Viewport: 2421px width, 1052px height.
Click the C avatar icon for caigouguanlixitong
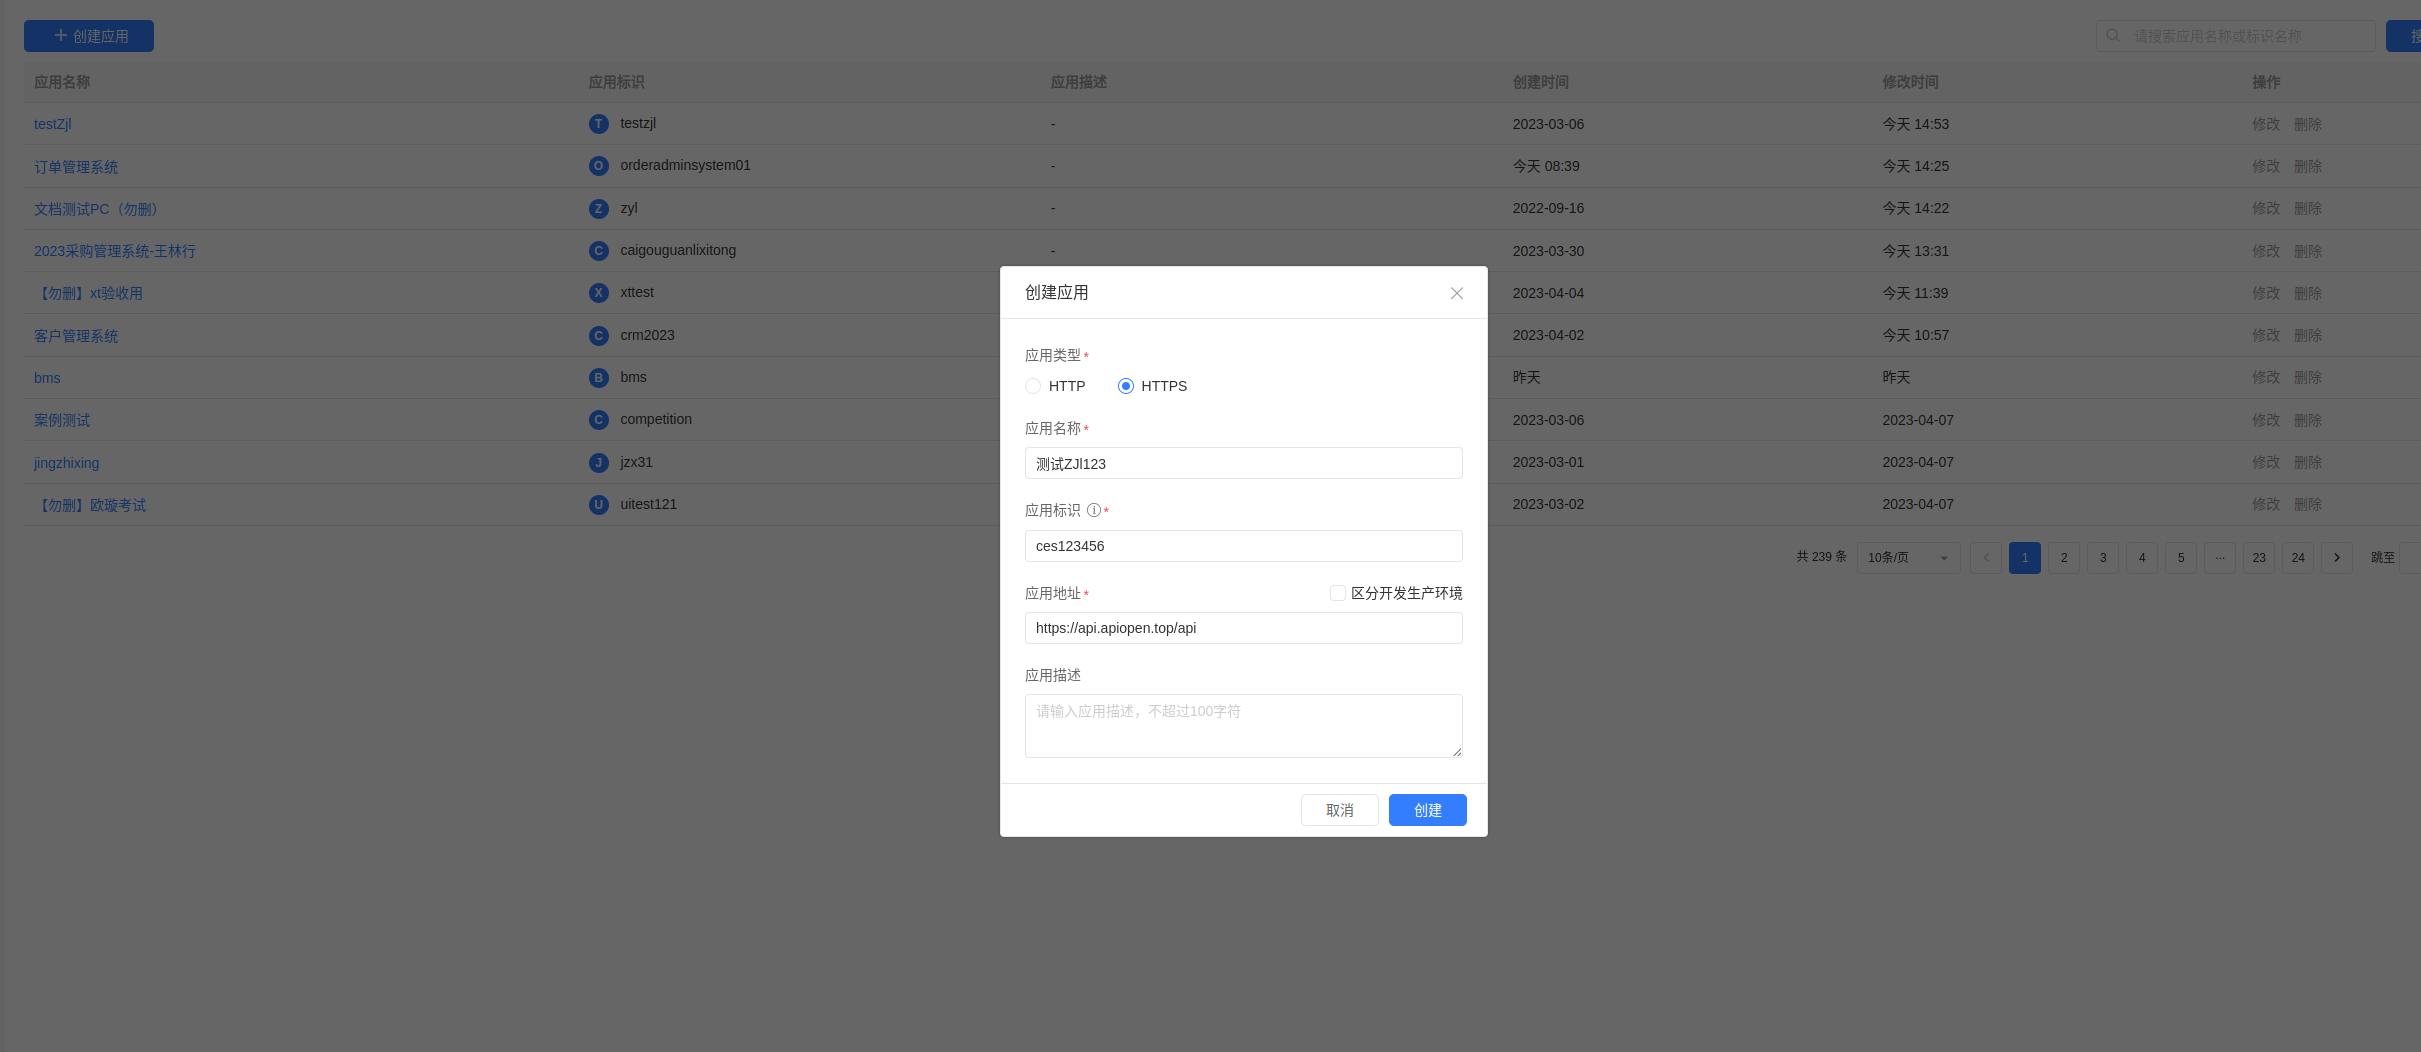[598, 251]
